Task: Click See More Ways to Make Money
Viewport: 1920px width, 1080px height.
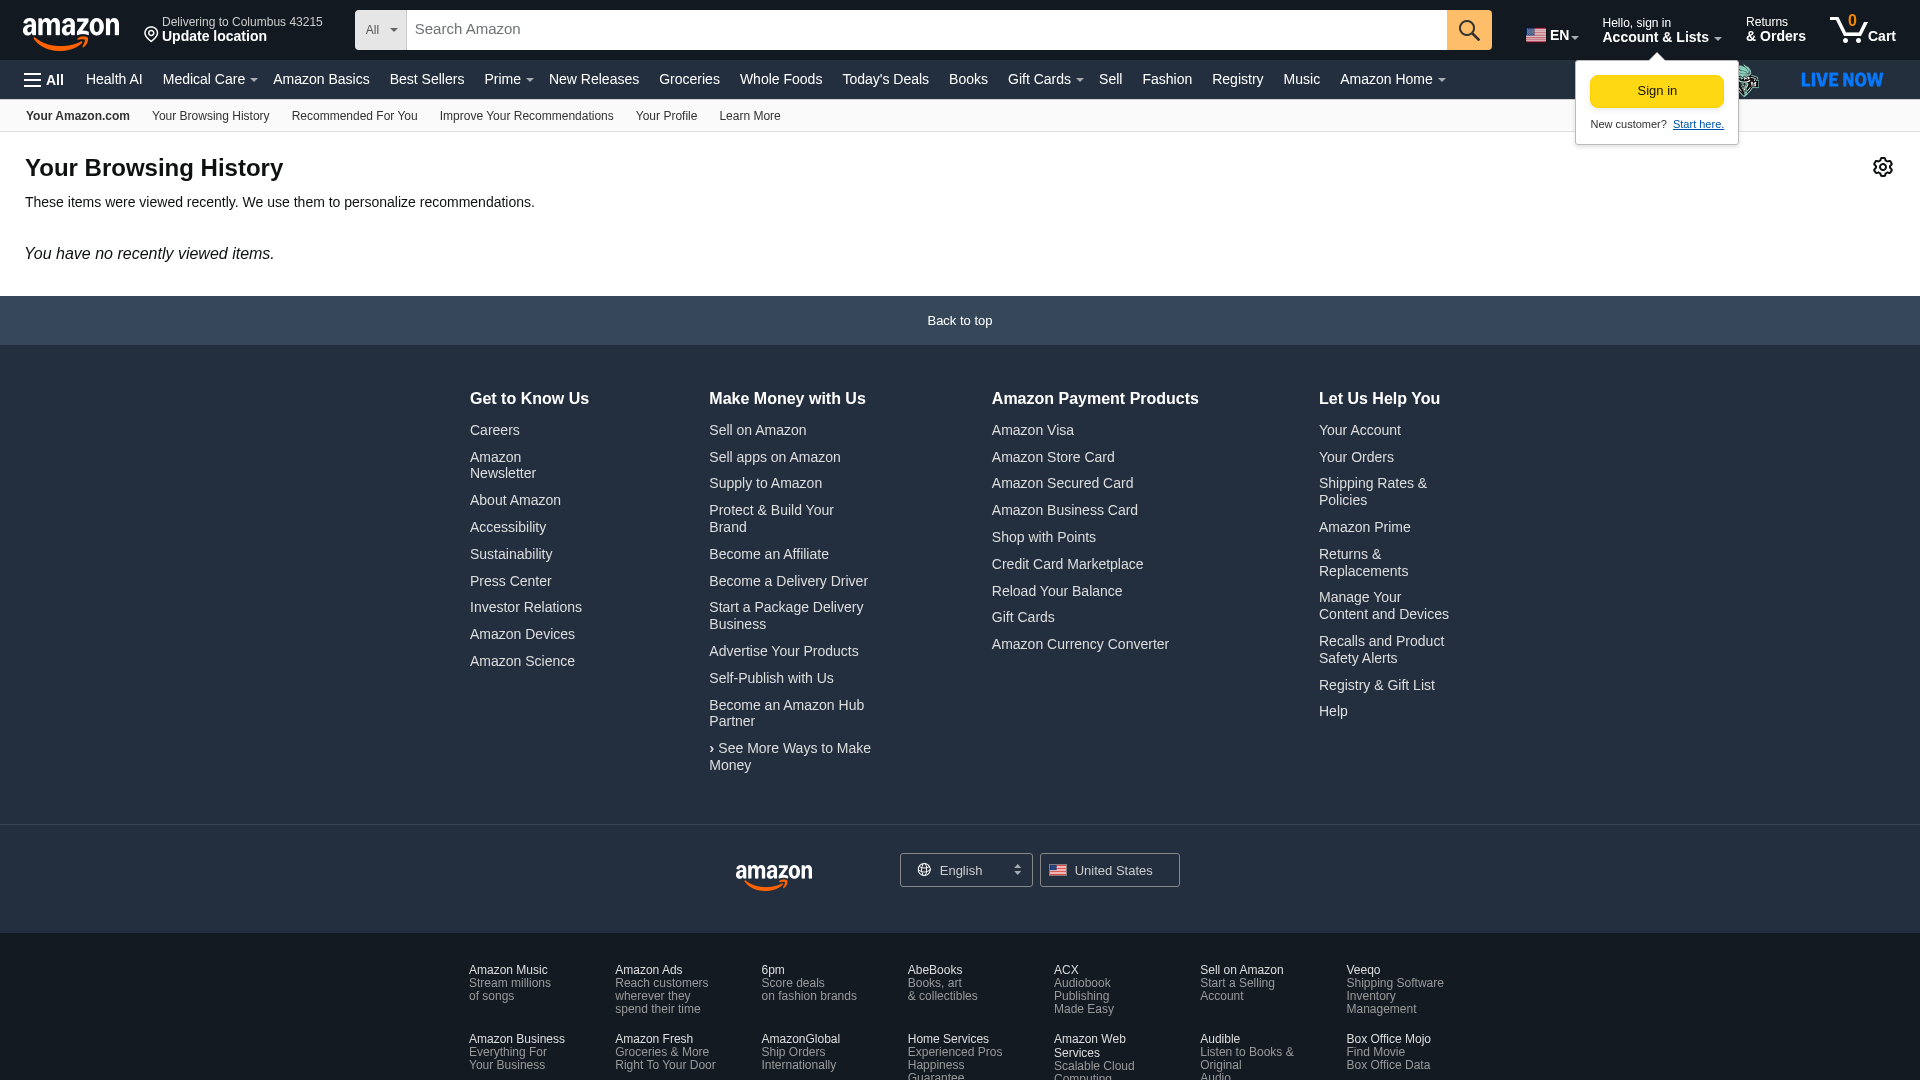Action: [790, 756]
